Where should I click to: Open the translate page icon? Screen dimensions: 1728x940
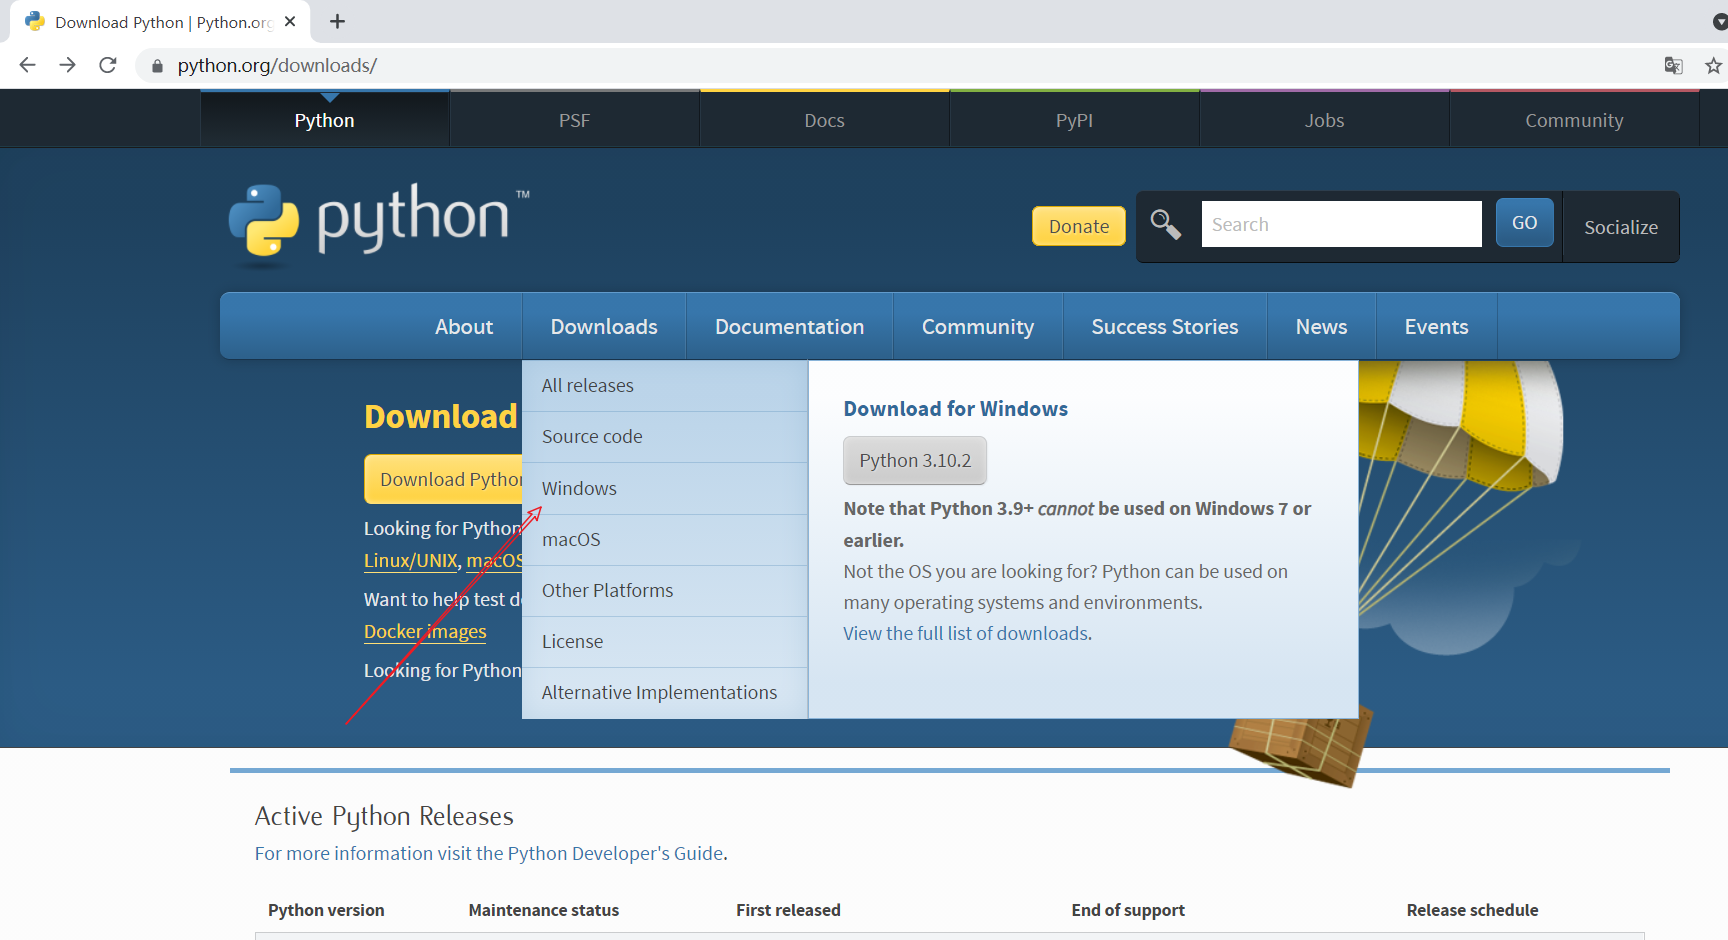1673,65
